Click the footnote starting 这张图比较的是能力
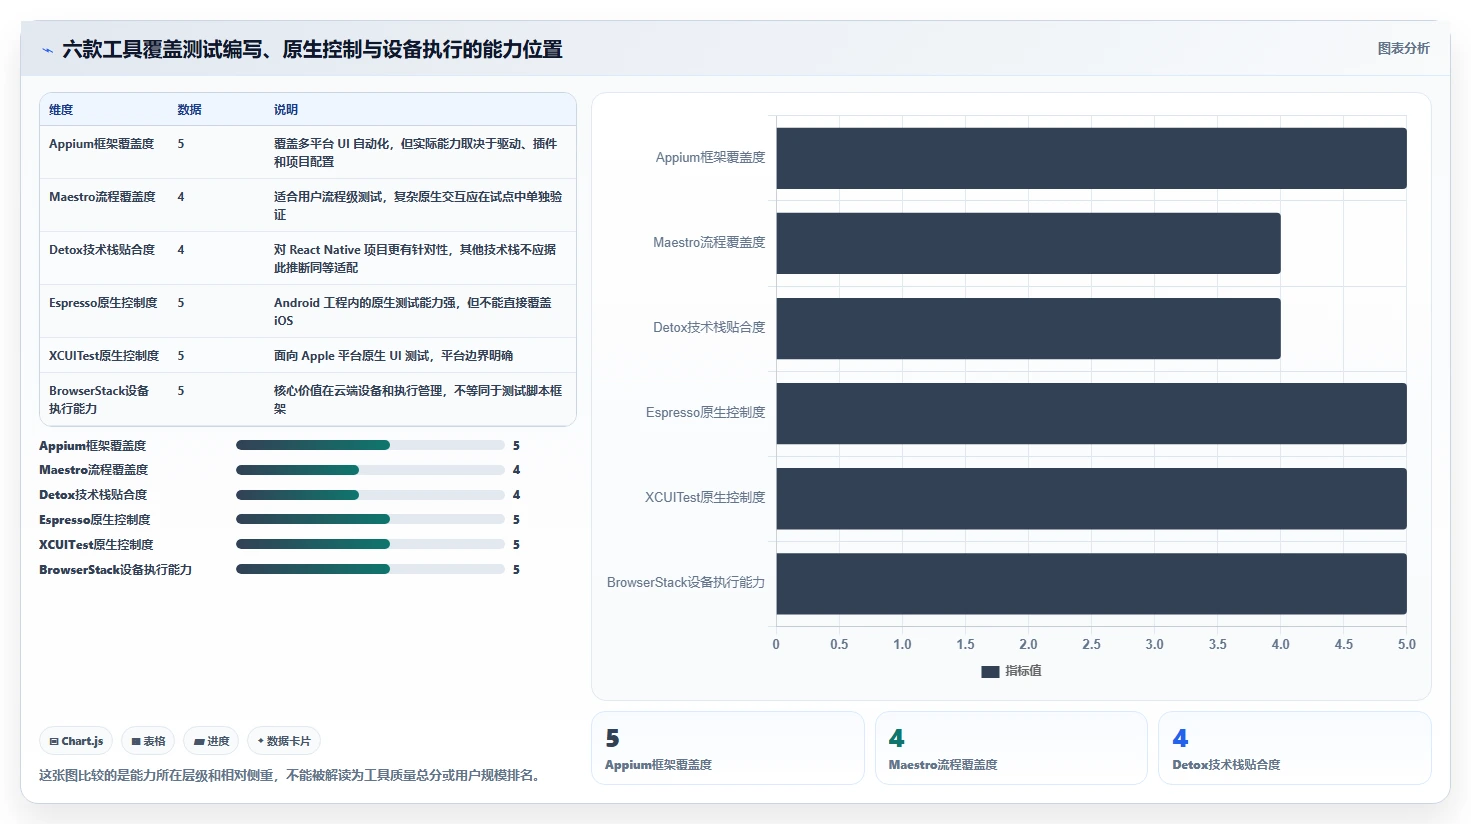The width and height of the screenshot is (1471, 824). [x=293, y=775]
